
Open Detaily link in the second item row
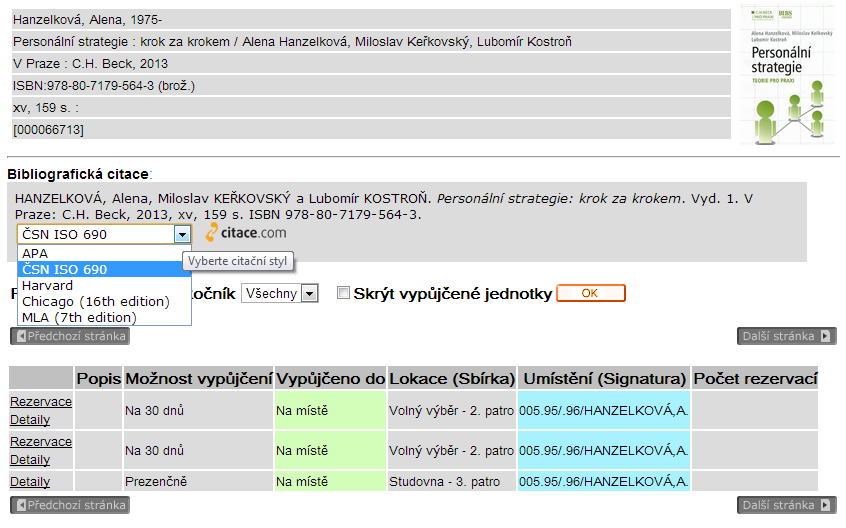(30, 460)
